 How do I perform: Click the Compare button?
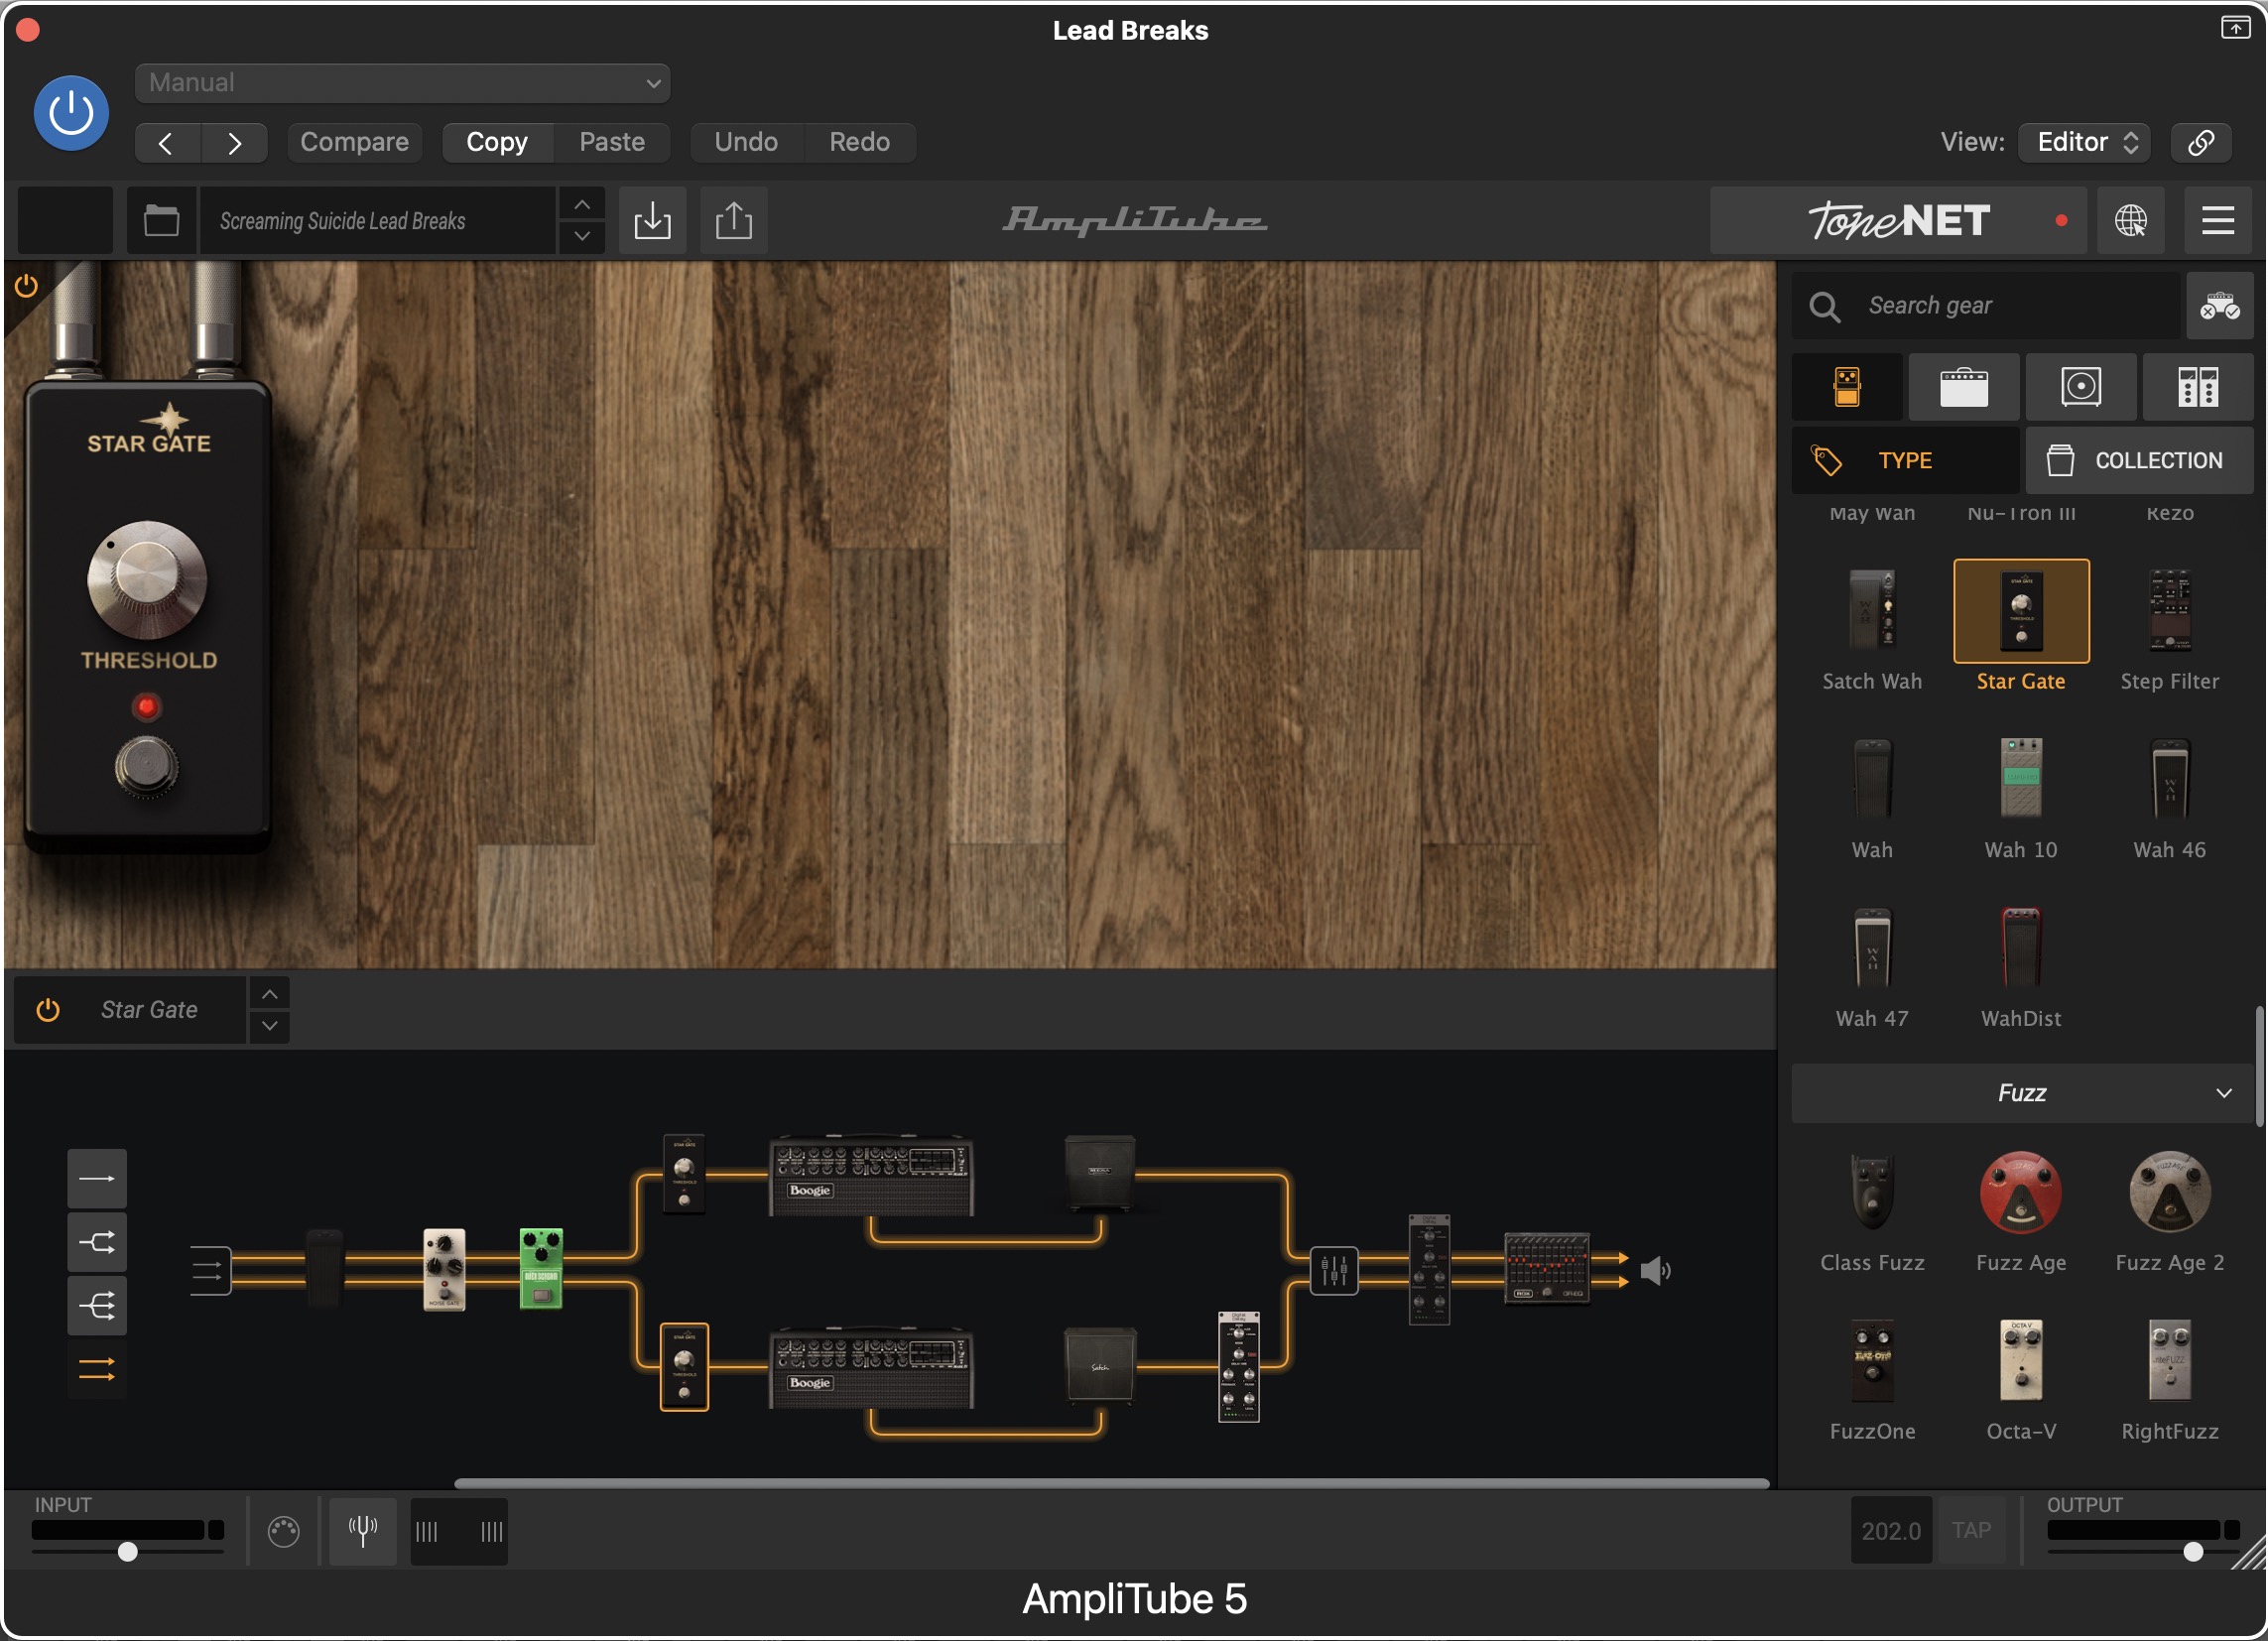[354, 142]
